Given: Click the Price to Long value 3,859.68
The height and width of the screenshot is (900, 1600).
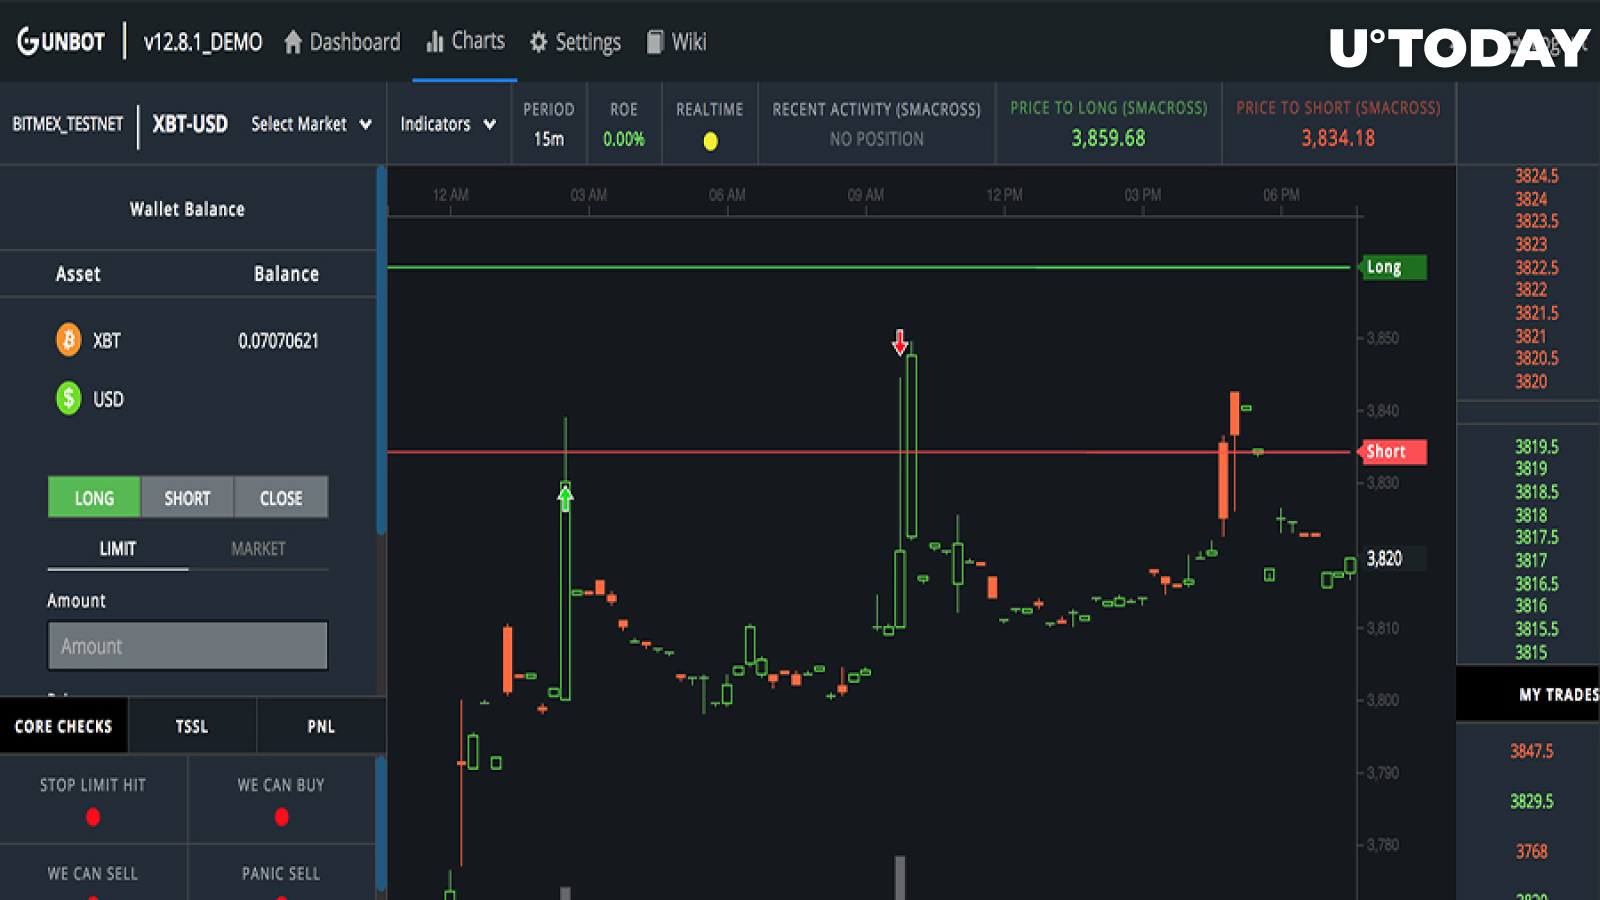Looking at the screenshot, I should click(x=1108, y=138).
